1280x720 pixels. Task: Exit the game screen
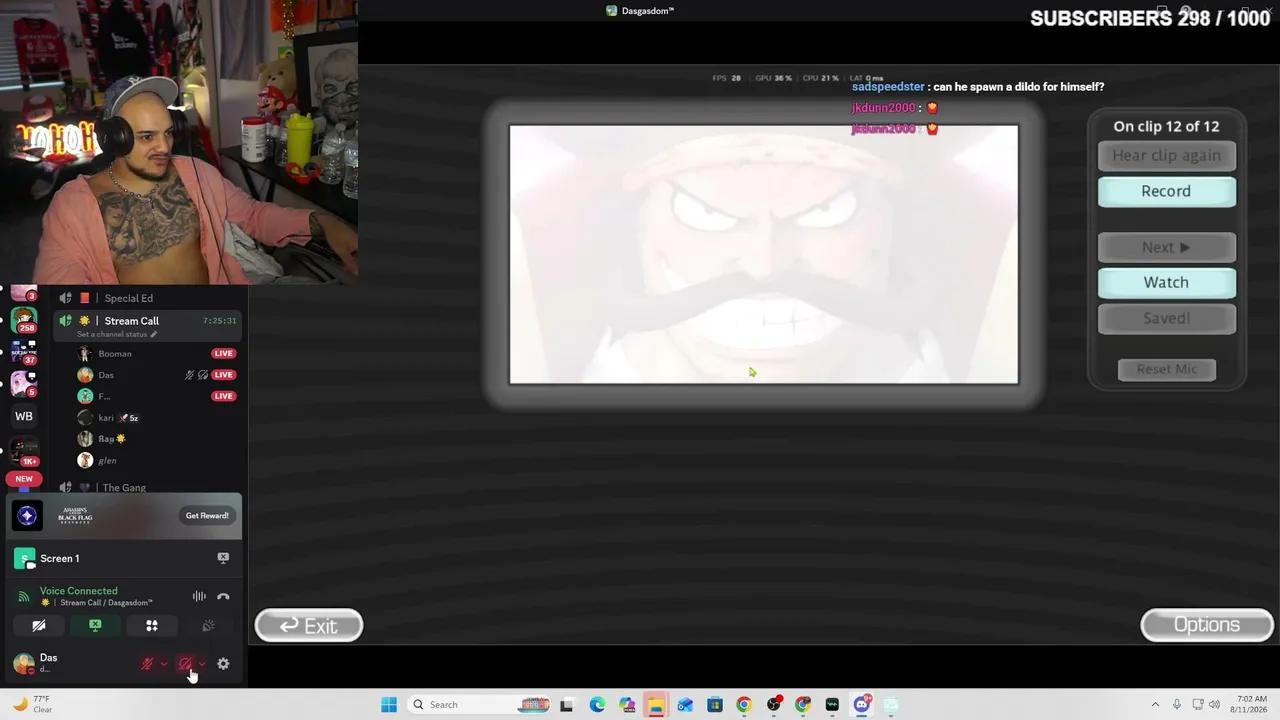point(309,625)
